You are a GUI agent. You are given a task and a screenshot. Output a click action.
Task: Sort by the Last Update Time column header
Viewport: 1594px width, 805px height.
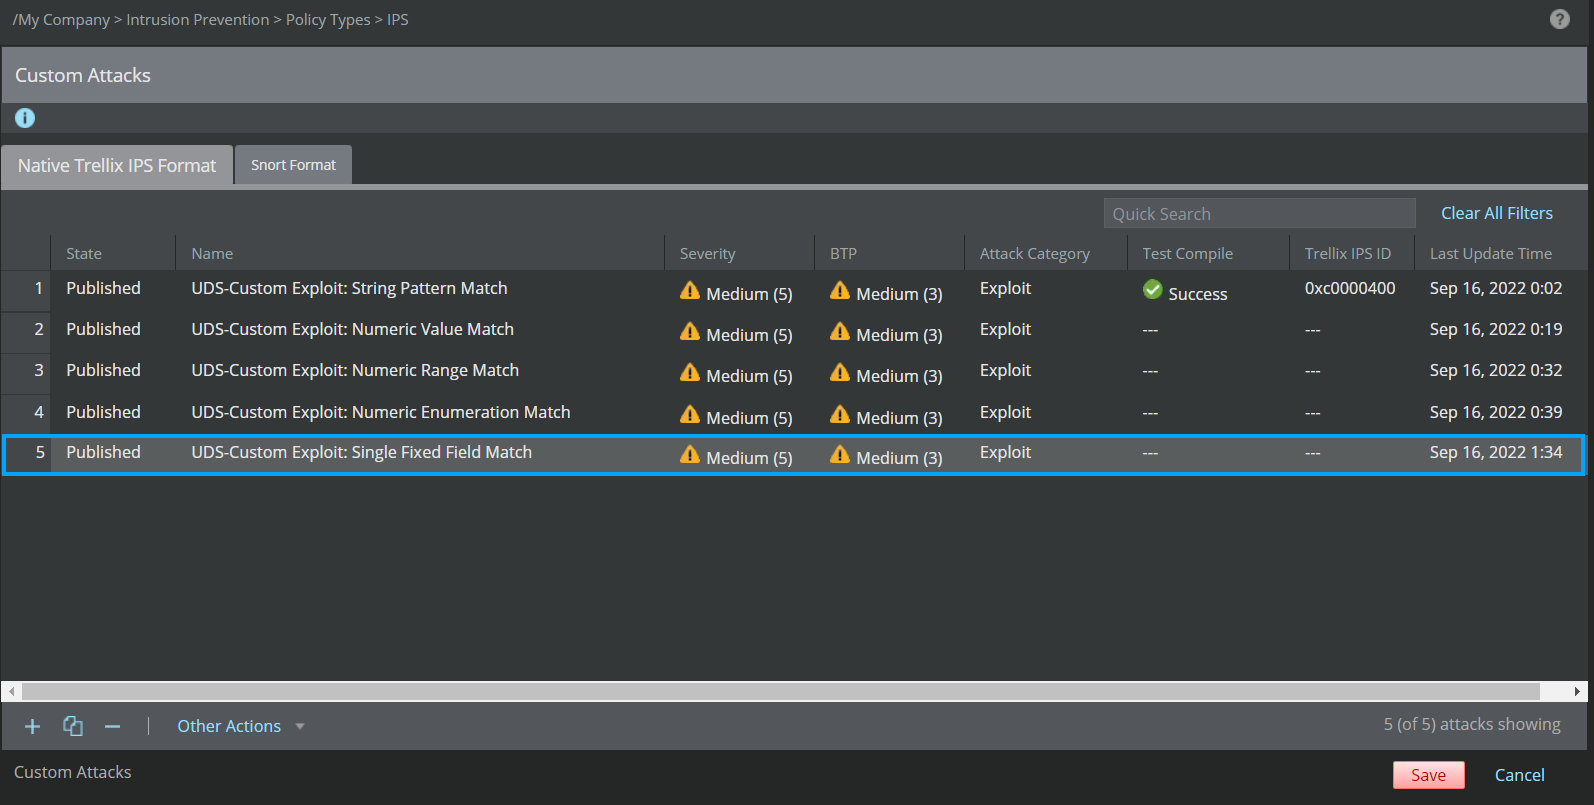(x=1500, y=254)
